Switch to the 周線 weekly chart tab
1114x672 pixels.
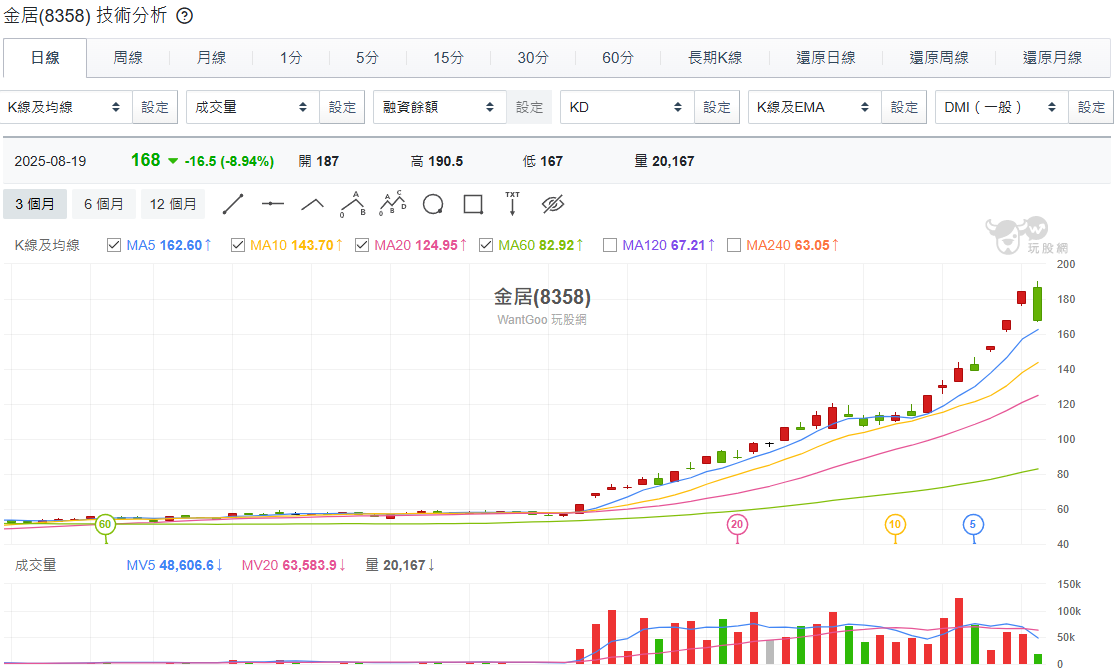pyautogui.click(x=127, y=58)
